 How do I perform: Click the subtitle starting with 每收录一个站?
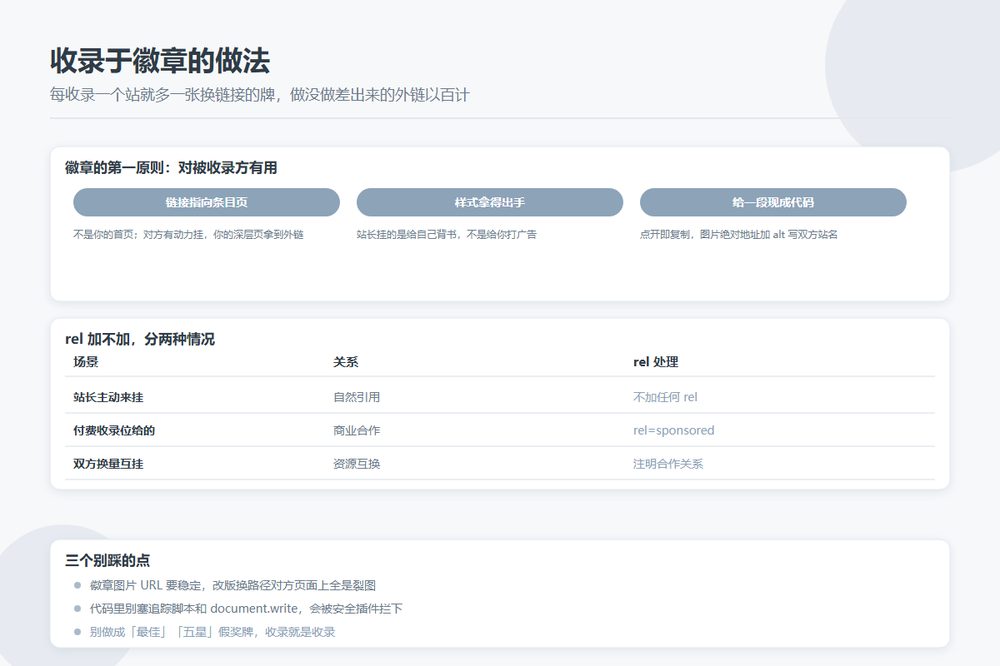tap(260, 95)
